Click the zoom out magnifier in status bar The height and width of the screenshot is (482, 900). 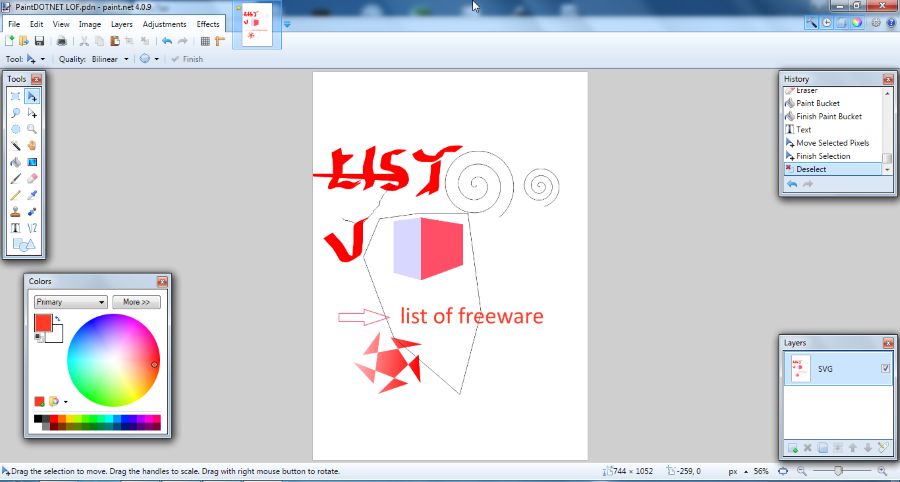pyautogui.click(x=800, y=471)
